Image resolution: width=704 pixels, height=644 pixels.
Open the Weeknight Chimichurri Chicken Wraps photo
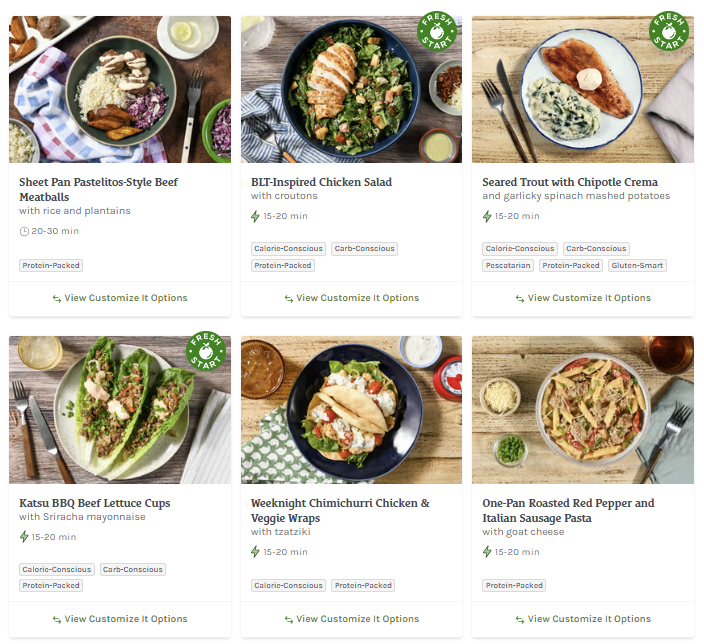[351, 410]
